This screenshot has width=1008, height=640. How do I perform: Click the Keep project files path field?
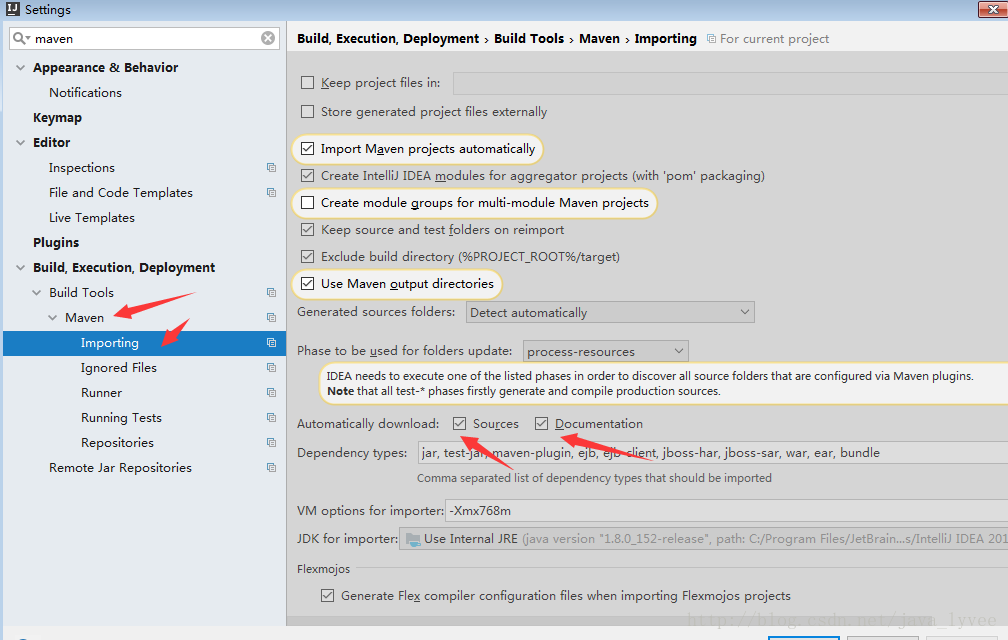tap(730, 83)
